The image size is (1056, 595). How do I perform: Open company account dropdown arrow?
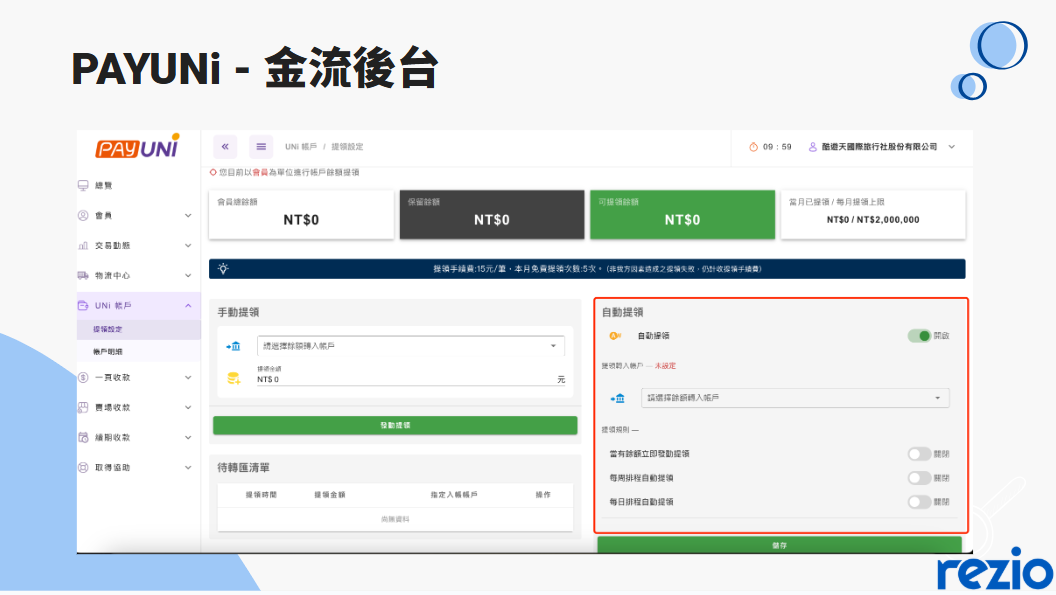(x=952, y=147)
